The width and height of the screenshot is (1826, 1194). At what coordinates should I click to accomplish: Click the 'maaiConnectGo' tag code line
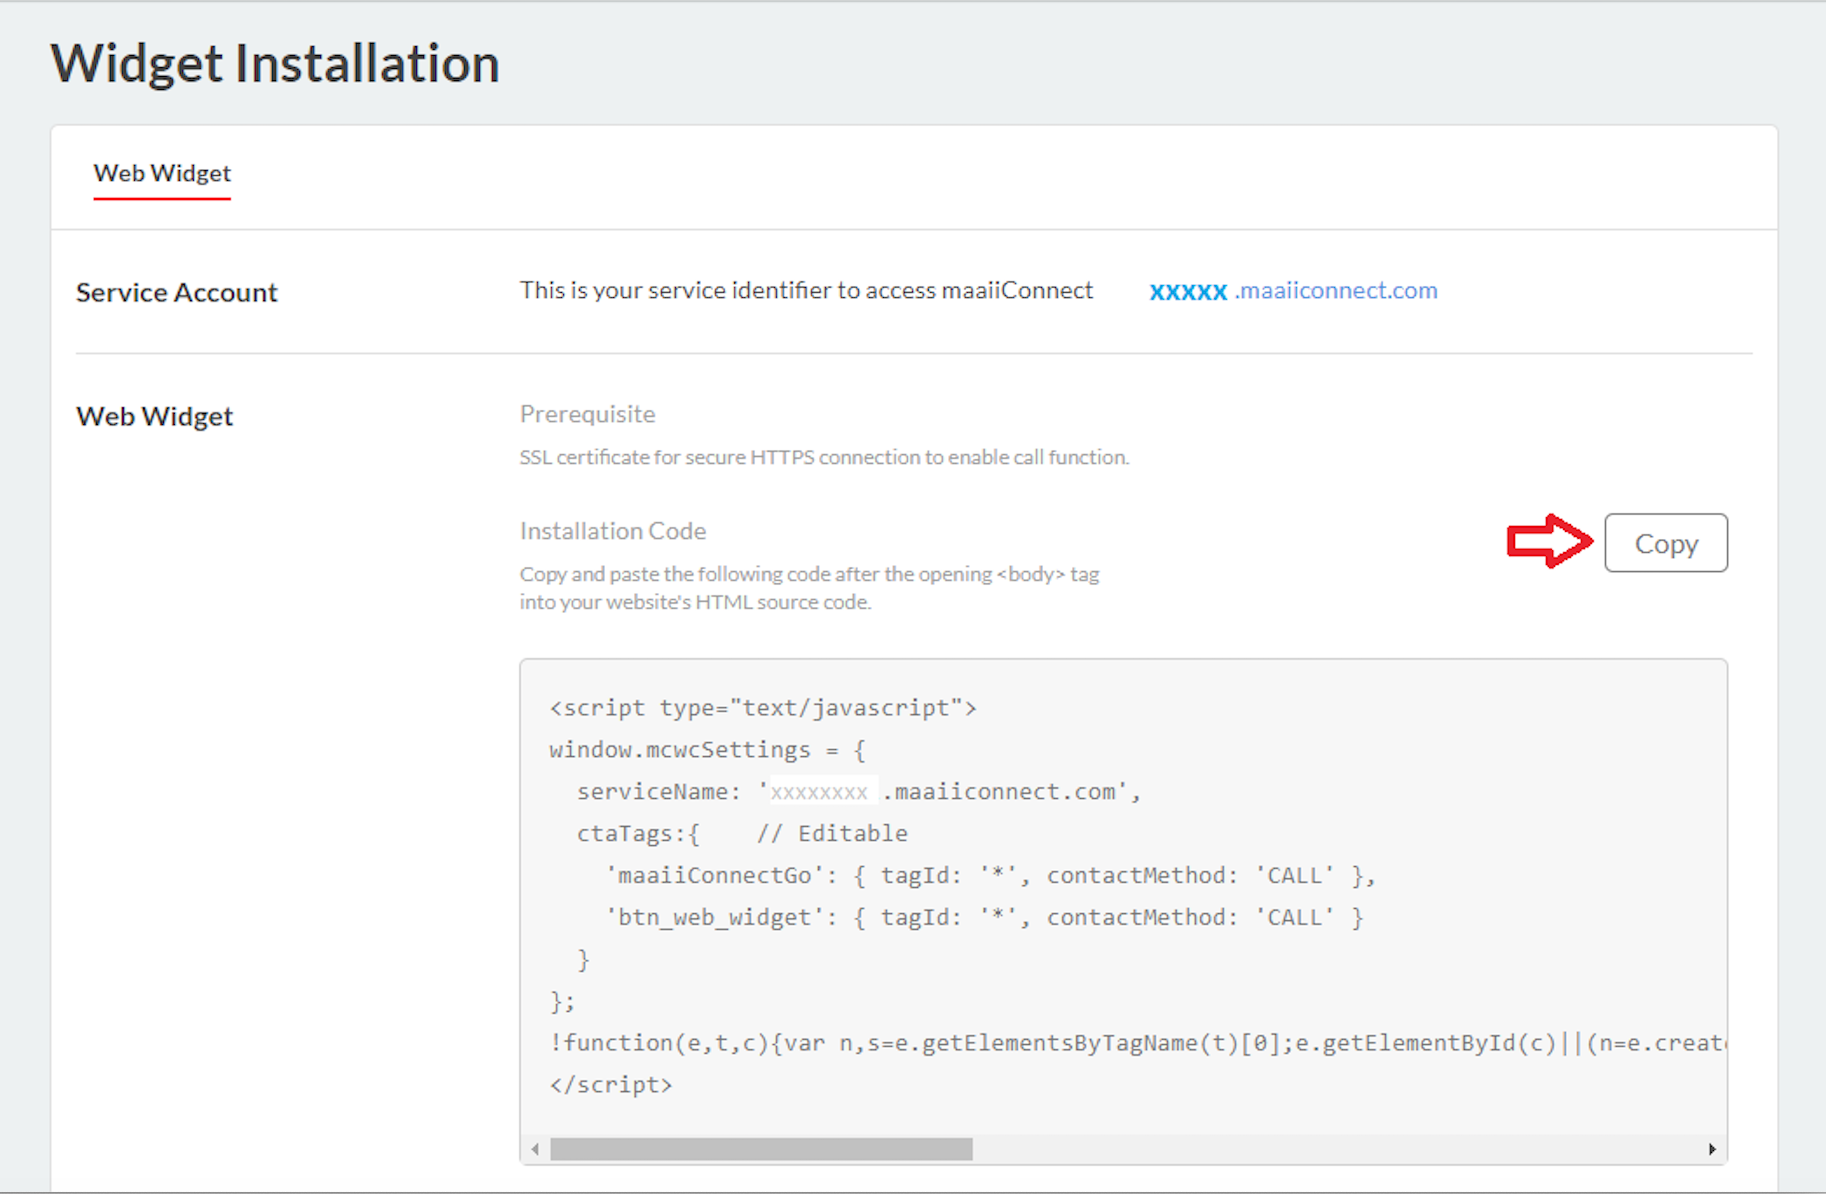click(991, 876)
